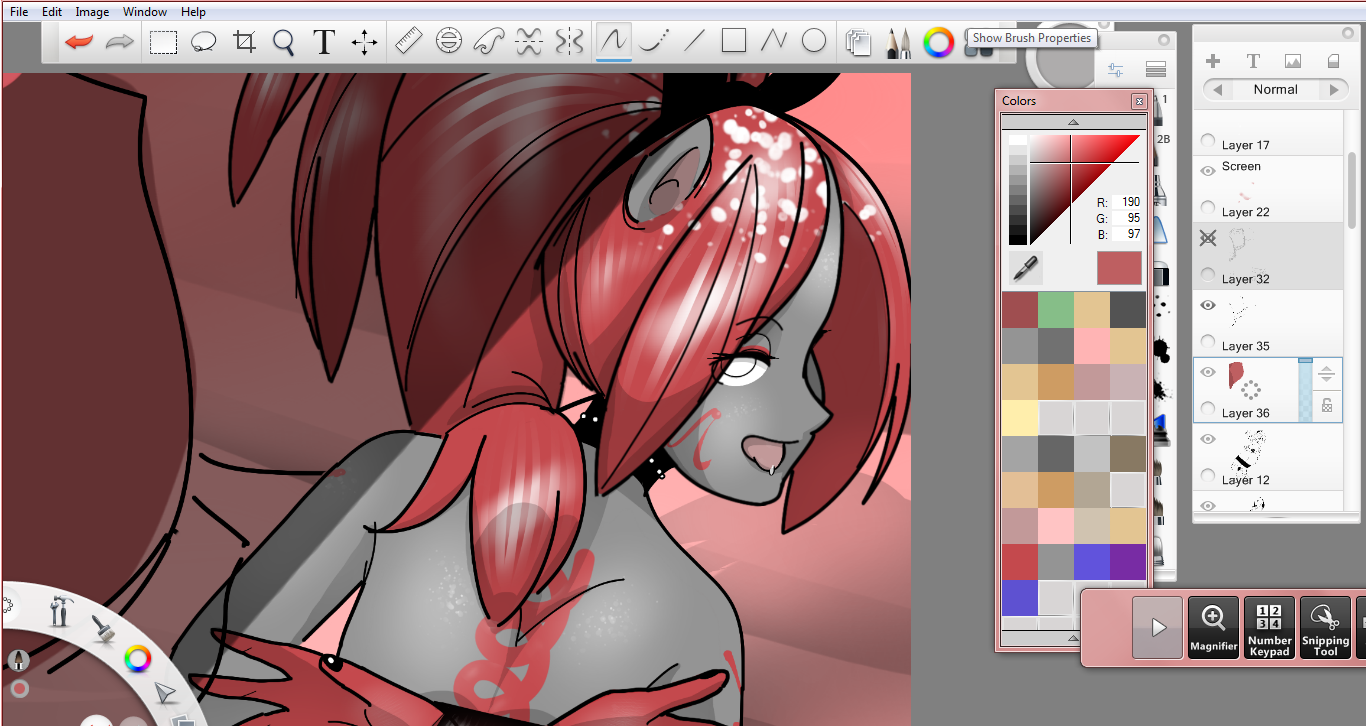Click the Redo arrow in the toolbar
This screenshot has width=1366, height=726.
[x=120, y=42]
